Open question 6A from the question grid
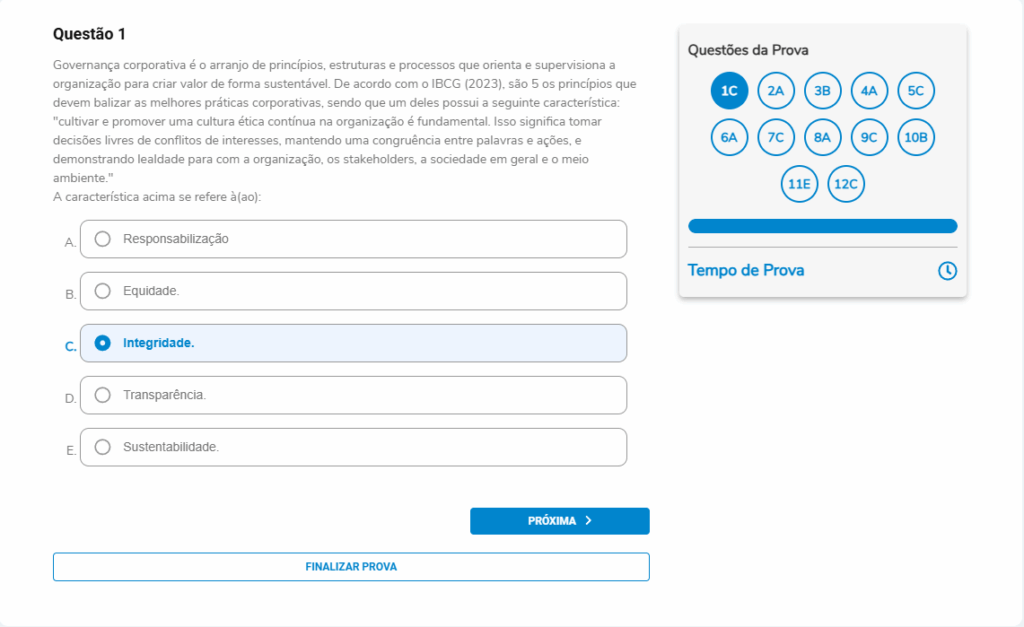The height and width of the screenshot is (627, 1024). click(x=729, y=138)
